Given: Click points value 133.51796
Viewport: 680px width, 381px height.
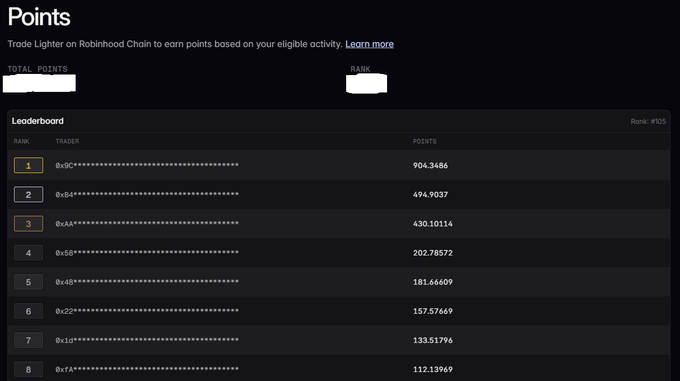Looking at the screenshot, I should coord(432,340).
